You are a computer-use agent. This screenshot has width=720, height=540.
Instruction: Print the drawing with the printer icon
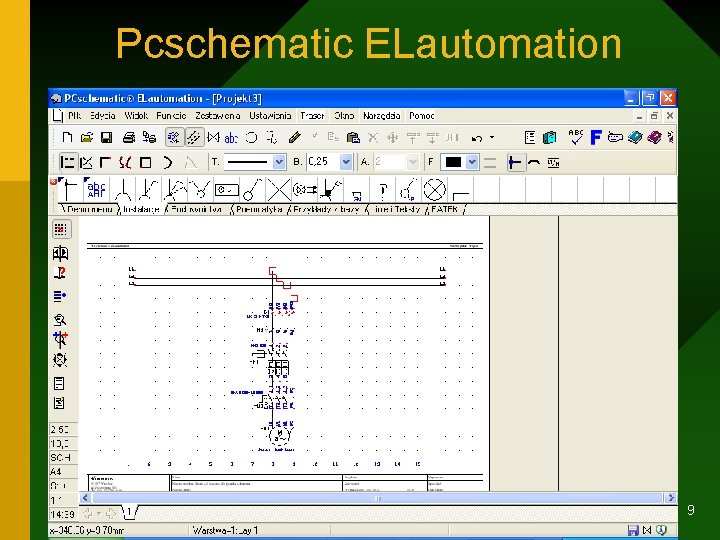[129, 137]
